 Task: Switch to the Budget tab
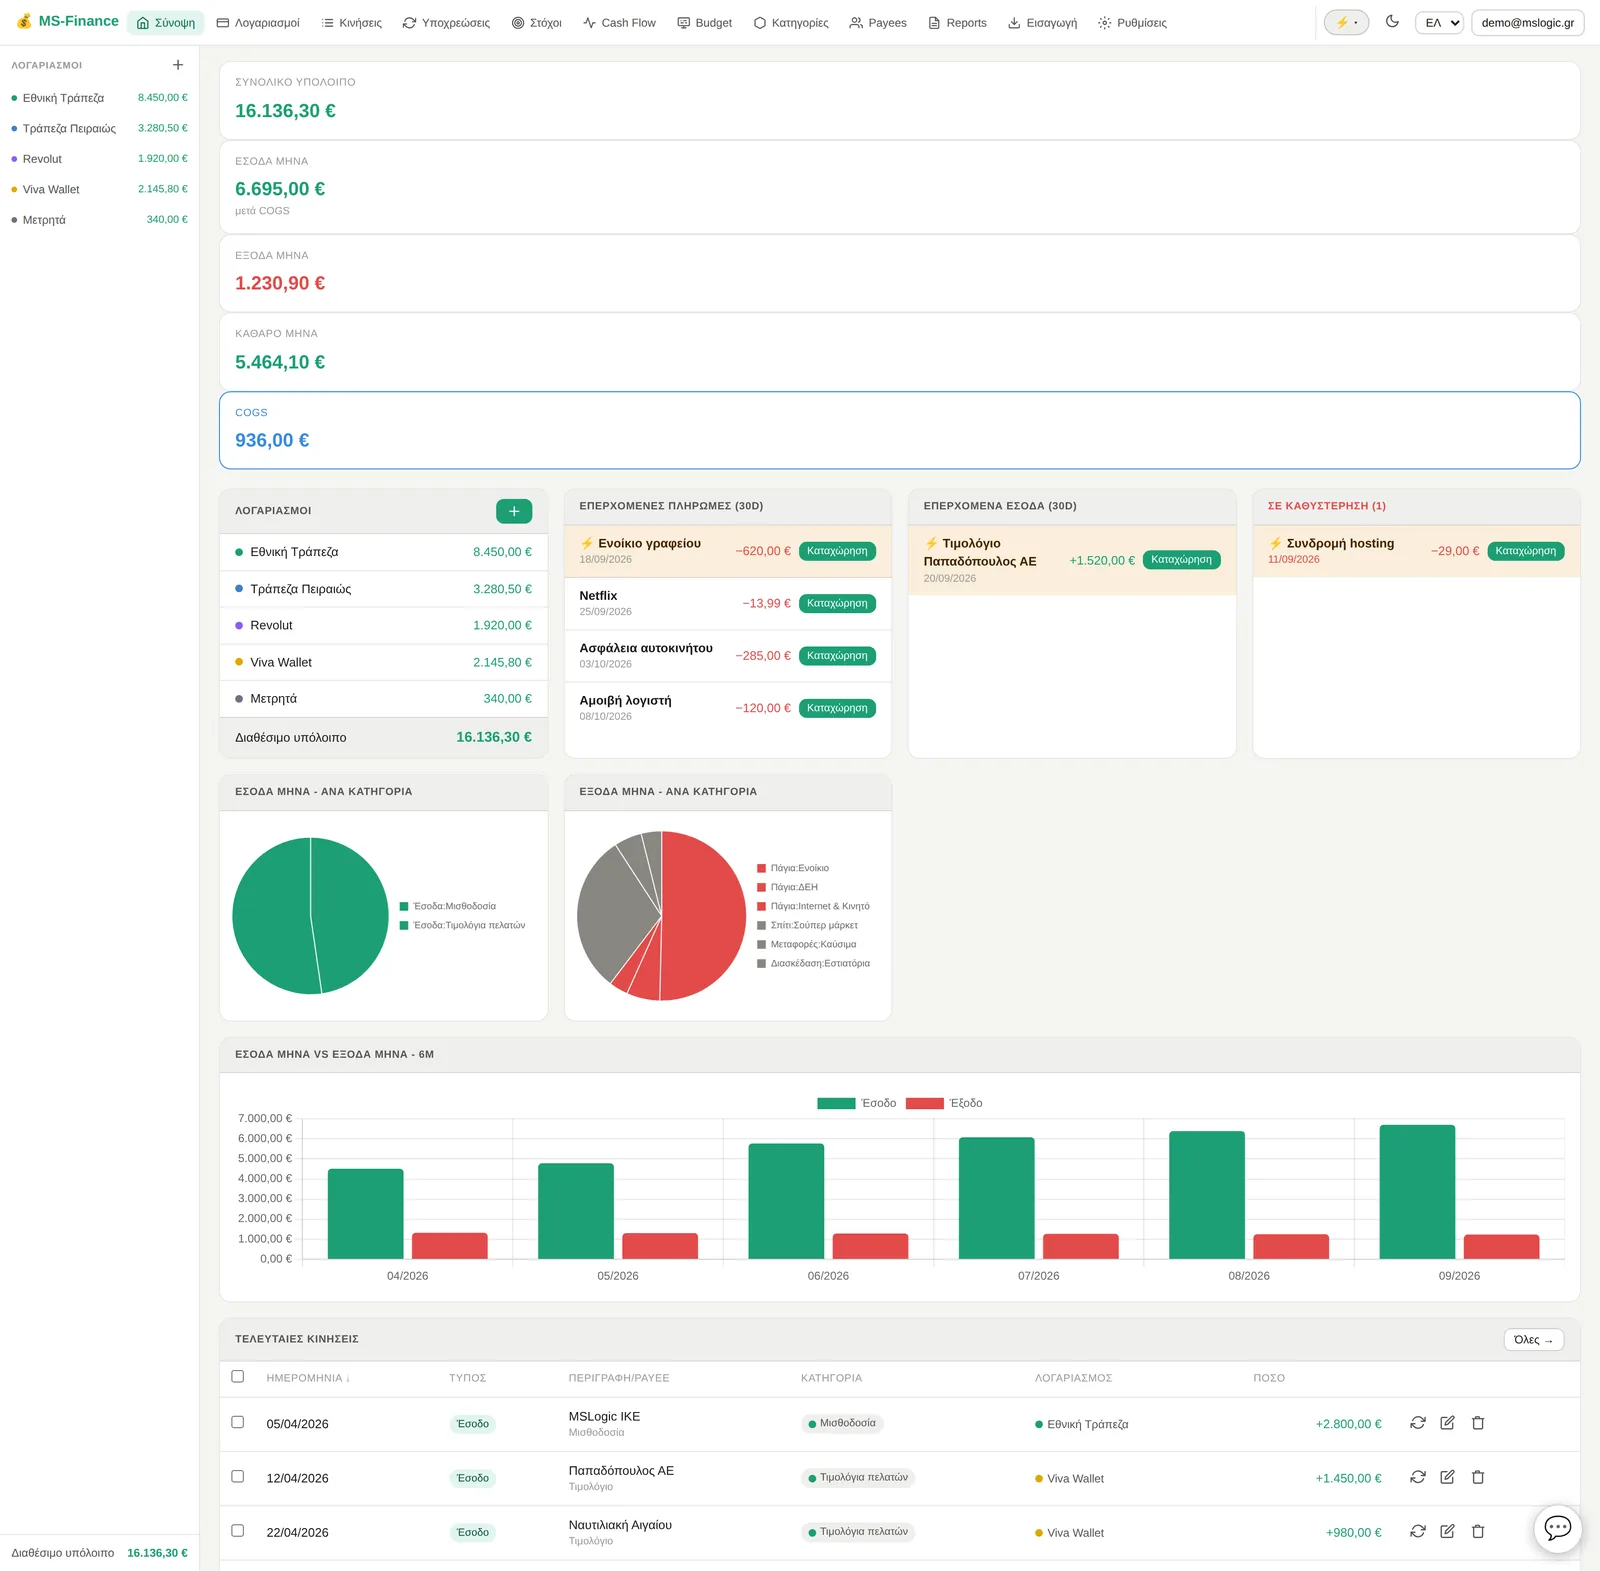pyautogui.click(x=704, y=22)
